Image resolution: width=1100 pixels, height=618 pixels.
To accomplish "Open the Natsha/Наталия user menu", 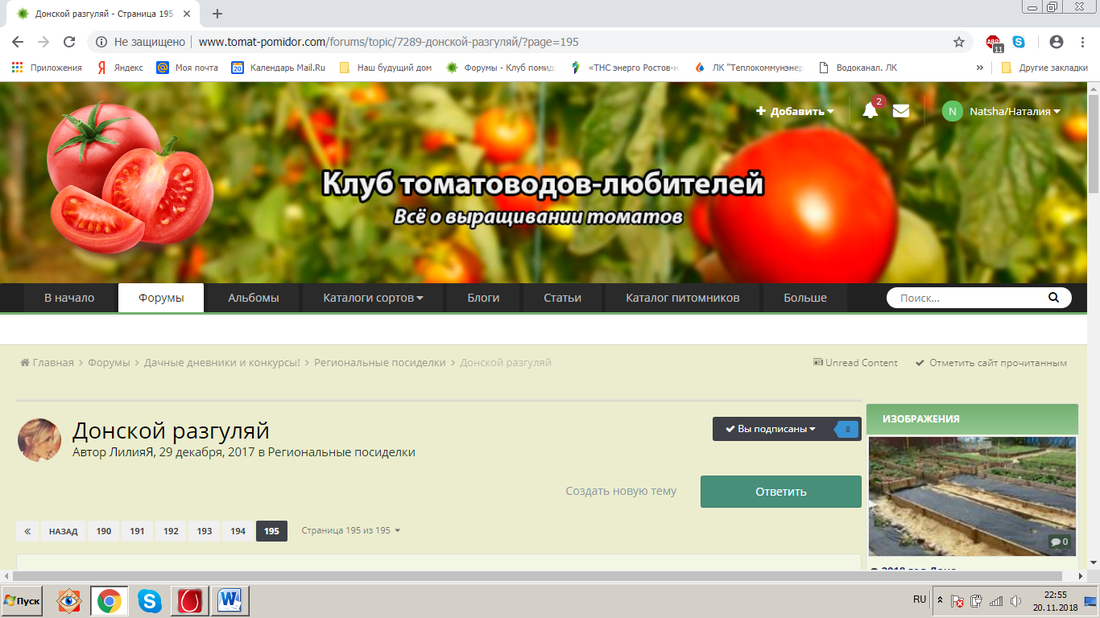I will click(1001, 112).
